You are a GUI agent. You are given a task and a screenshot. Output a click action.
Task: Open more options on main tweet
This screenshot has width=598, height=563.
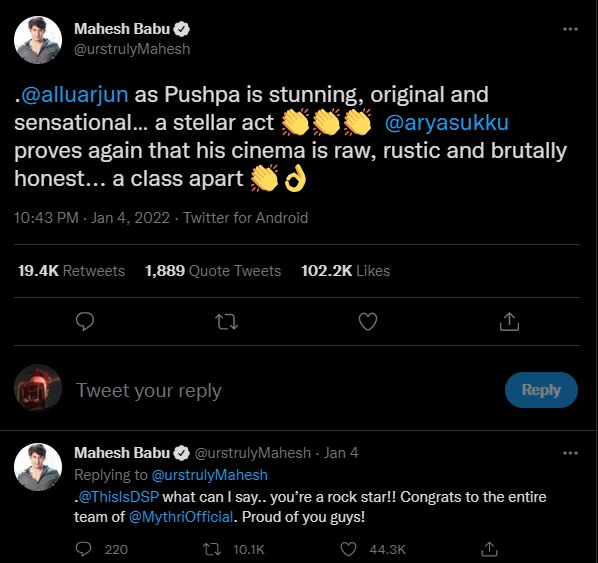pos(570,29)
